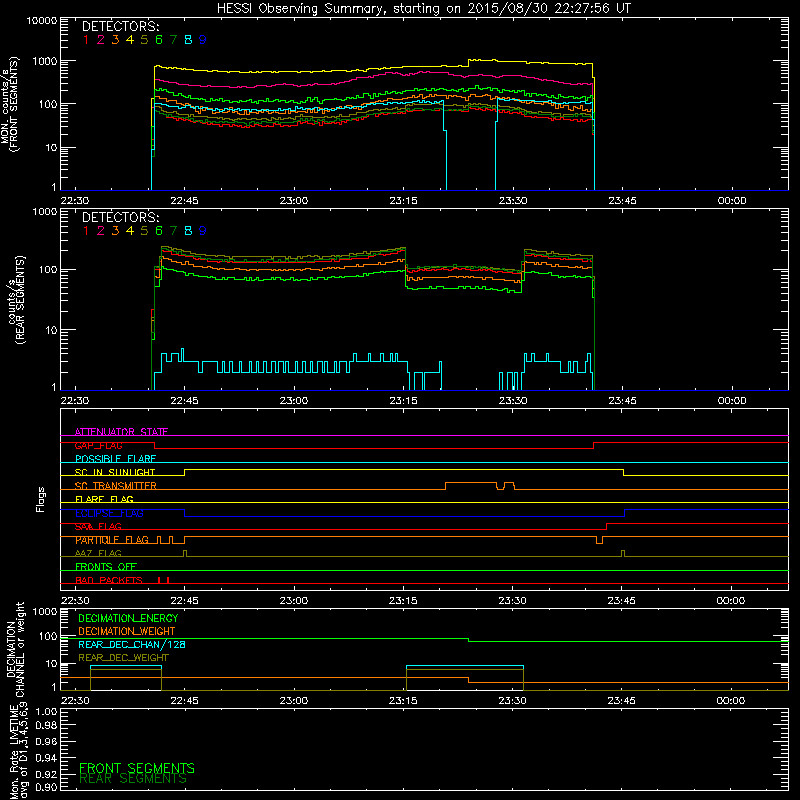
Task: Click 23:45 time label under the decimation panel
Action: coord(621,701)
